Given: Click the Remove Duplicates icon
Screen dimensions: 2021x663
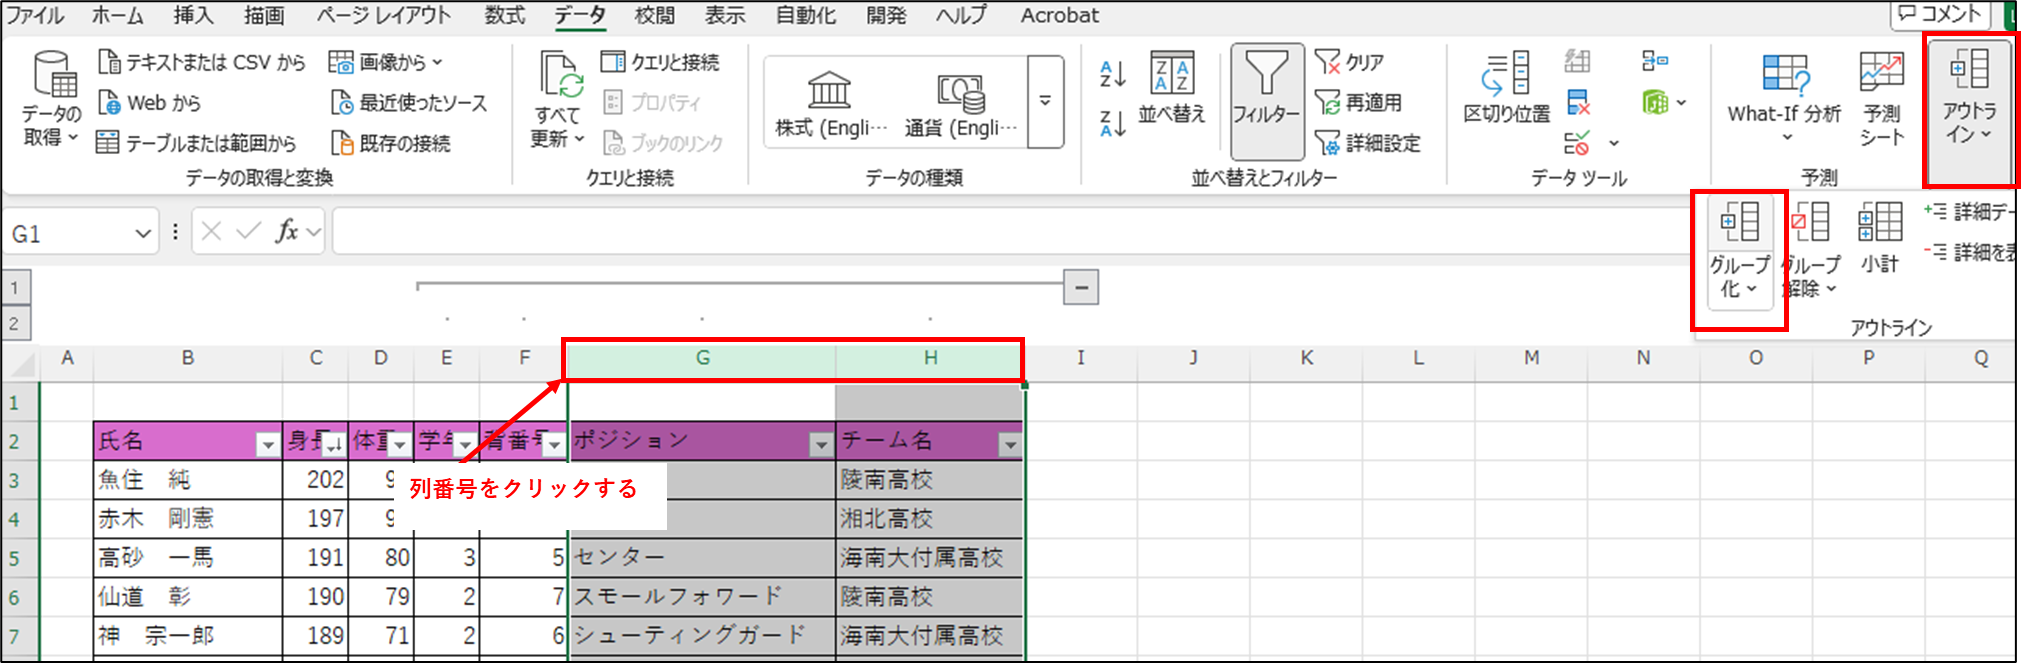Looking at the screenshot, I should 1578,102.
